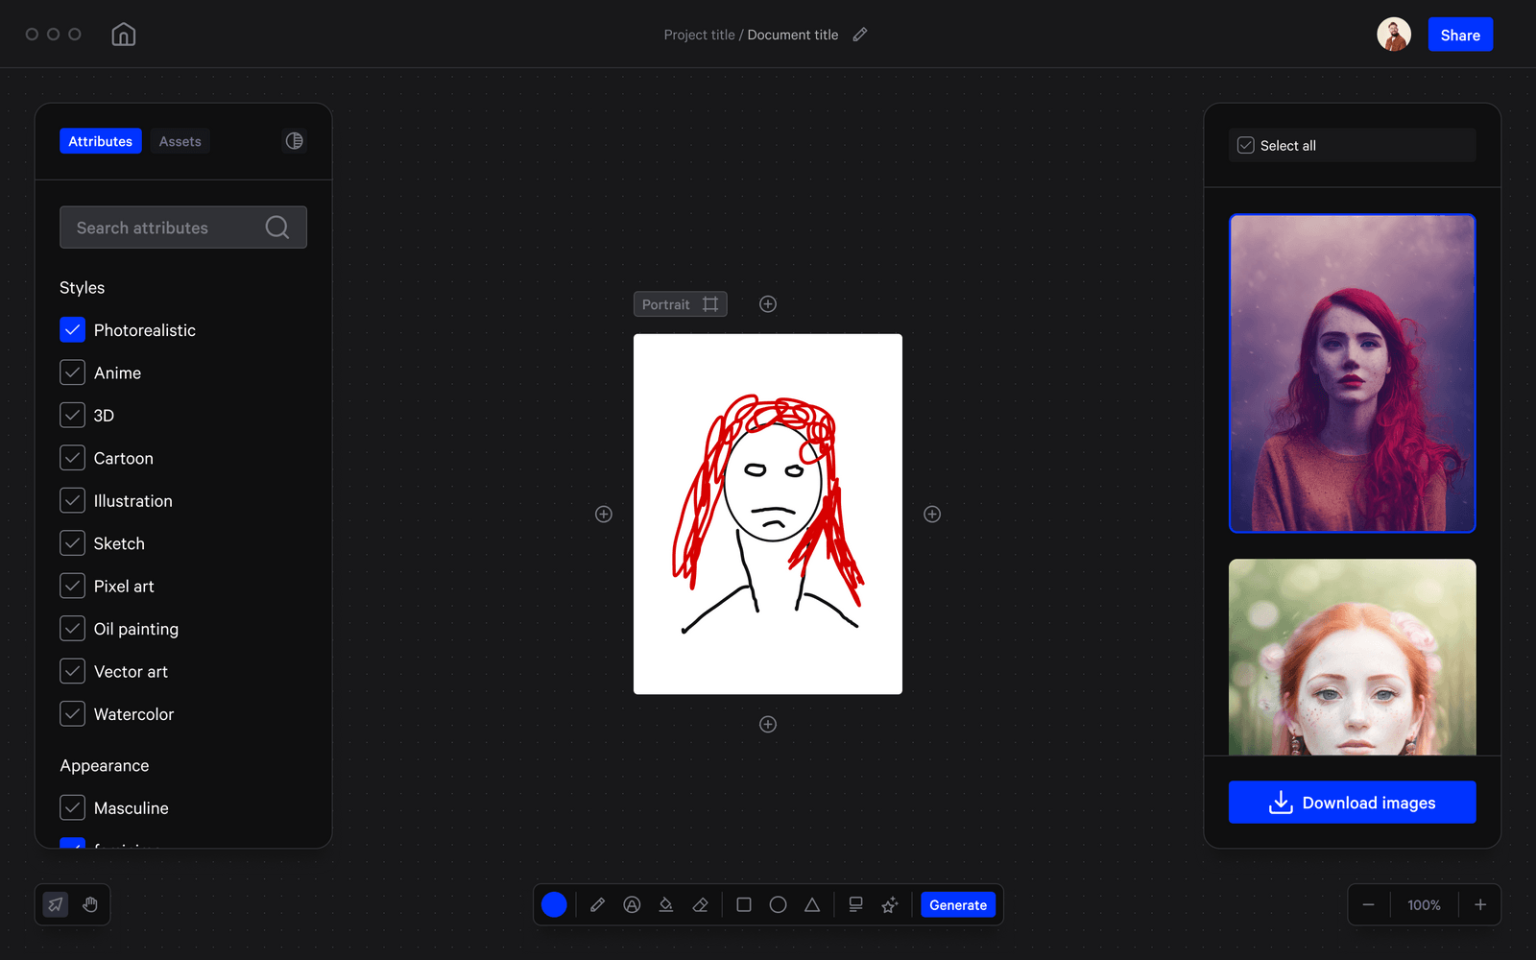Check Select all in the results panel

[1245, 145]
